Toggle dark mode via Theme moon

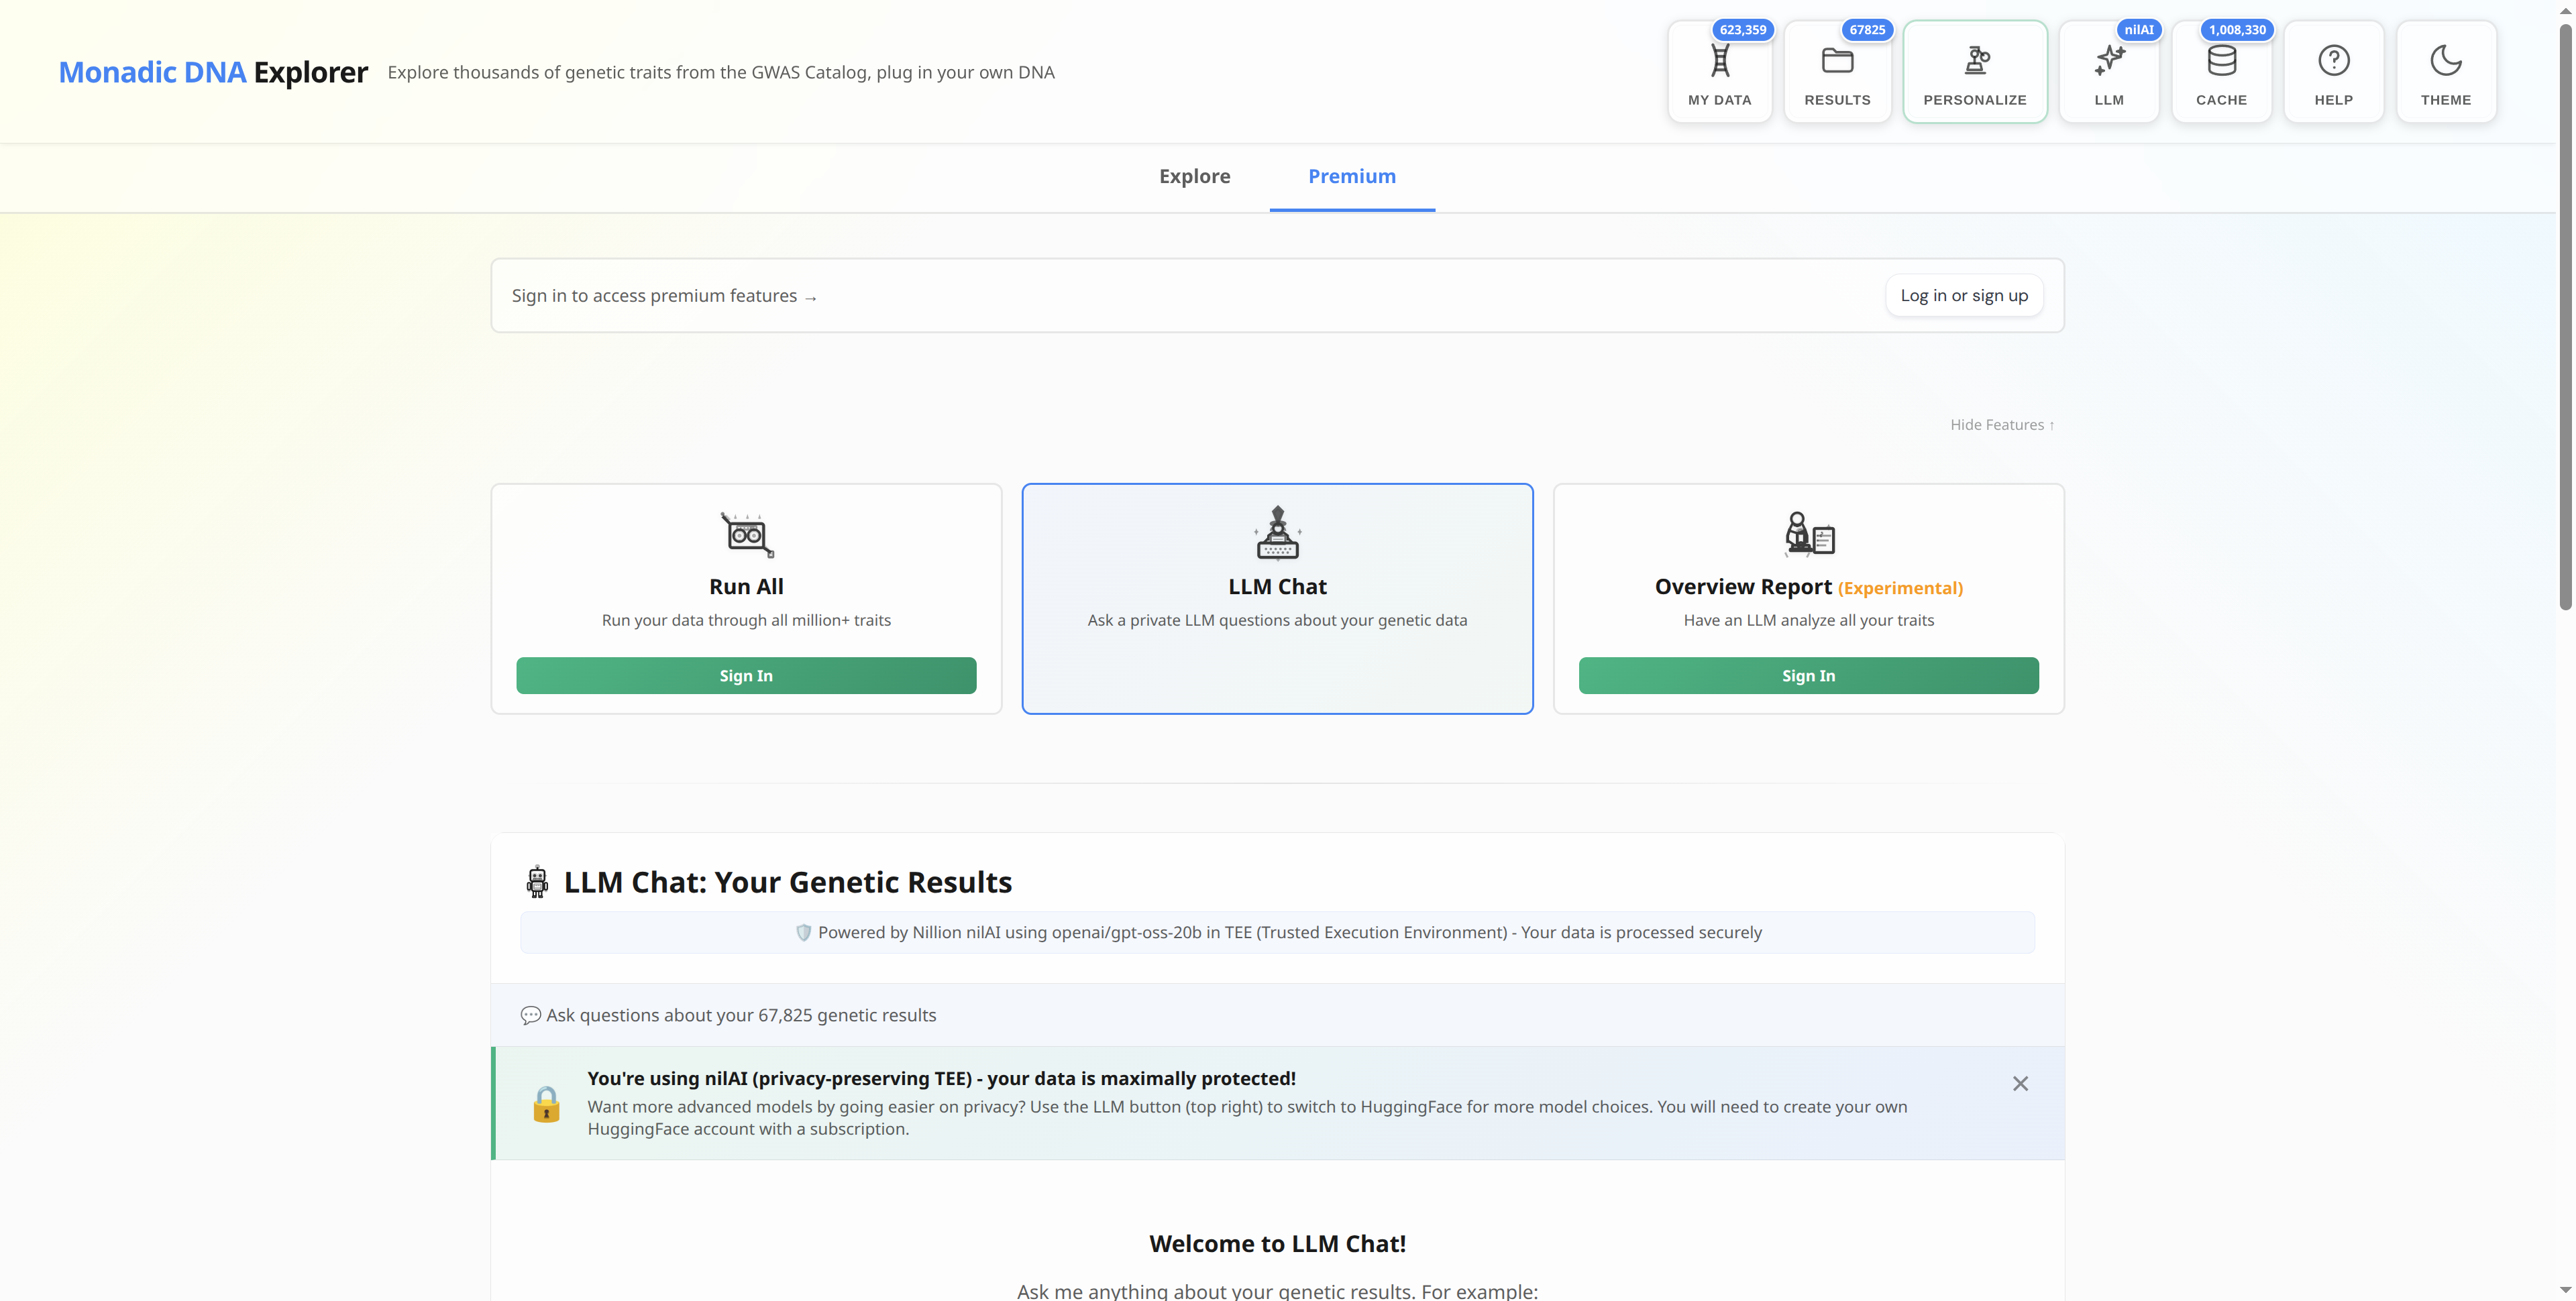tap(2445, 62)
